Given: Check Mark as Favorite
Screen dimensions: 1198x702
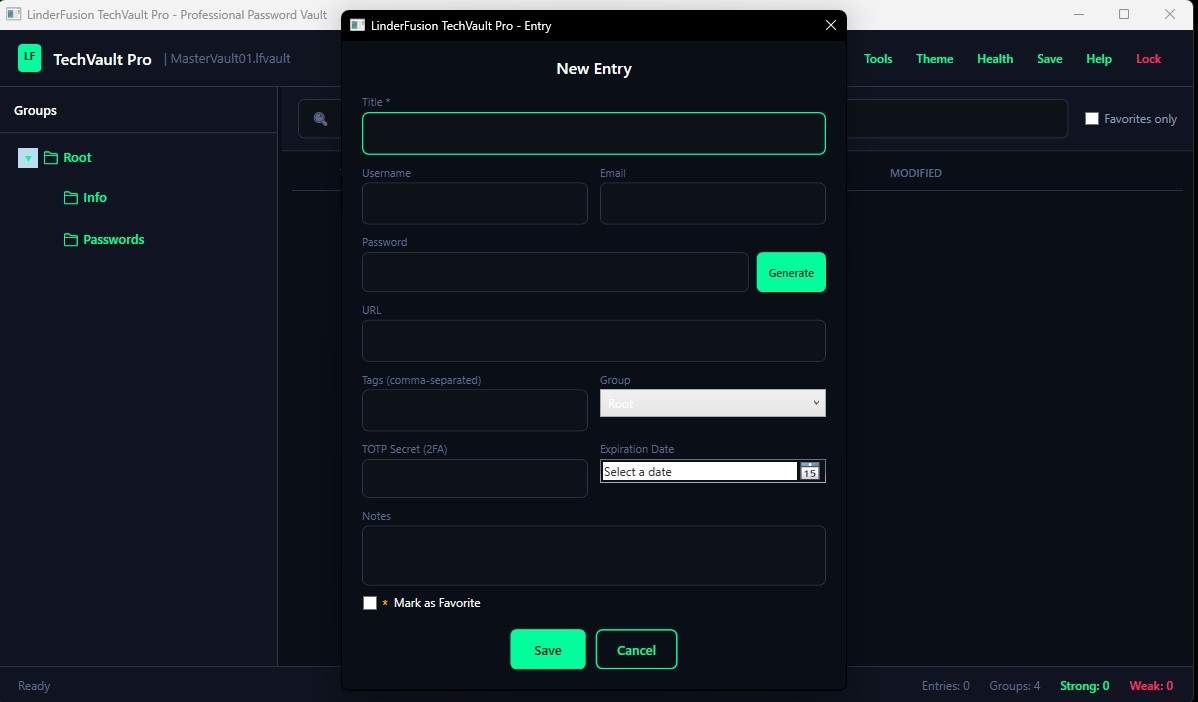Looking at the screenshot, I should (370, 603).
